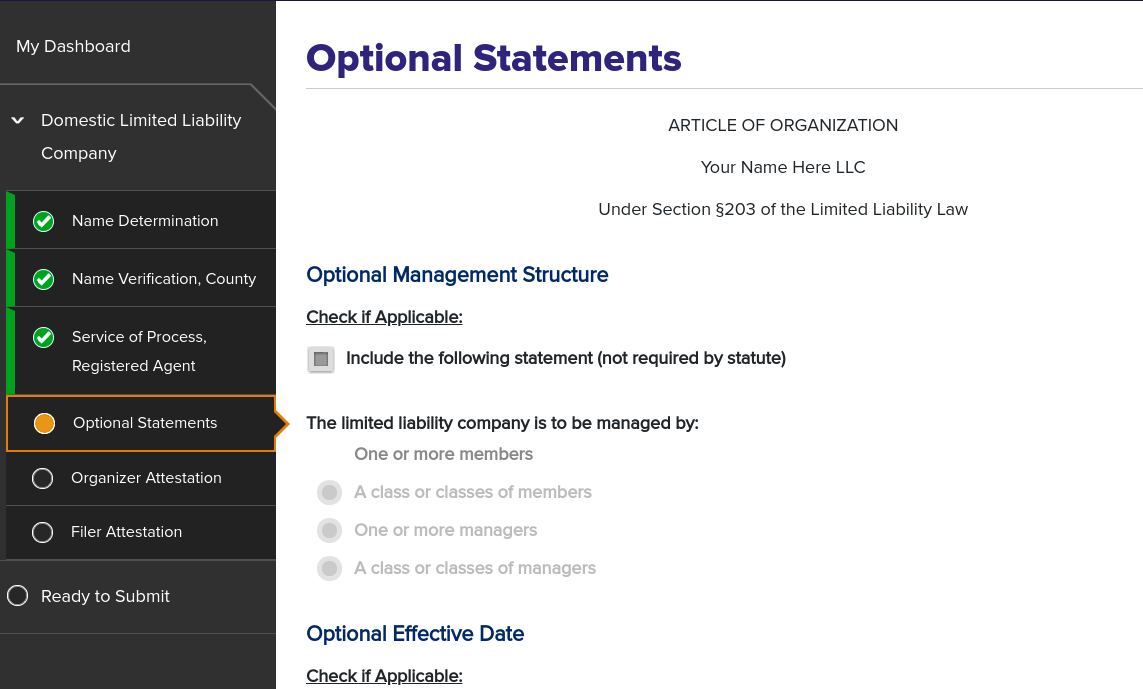This screenshot has width=1143, height=689.
Task: Open the Organizer Attestation step
Action: pos(146,478)
